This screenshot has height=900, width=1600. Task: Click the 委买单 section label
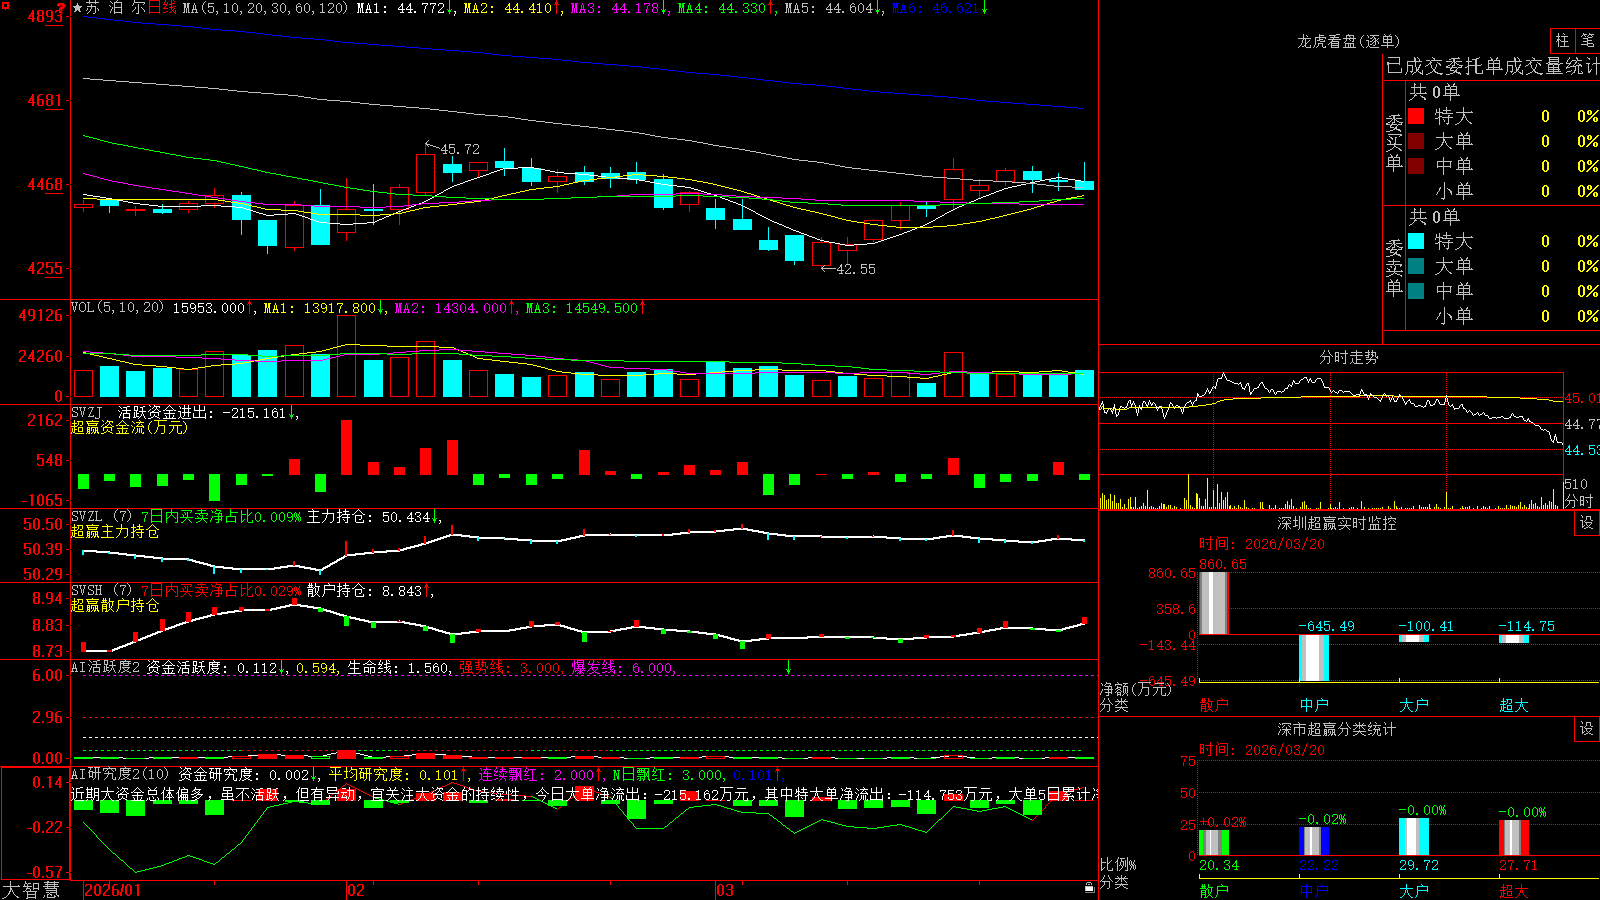click(1394, 143)
